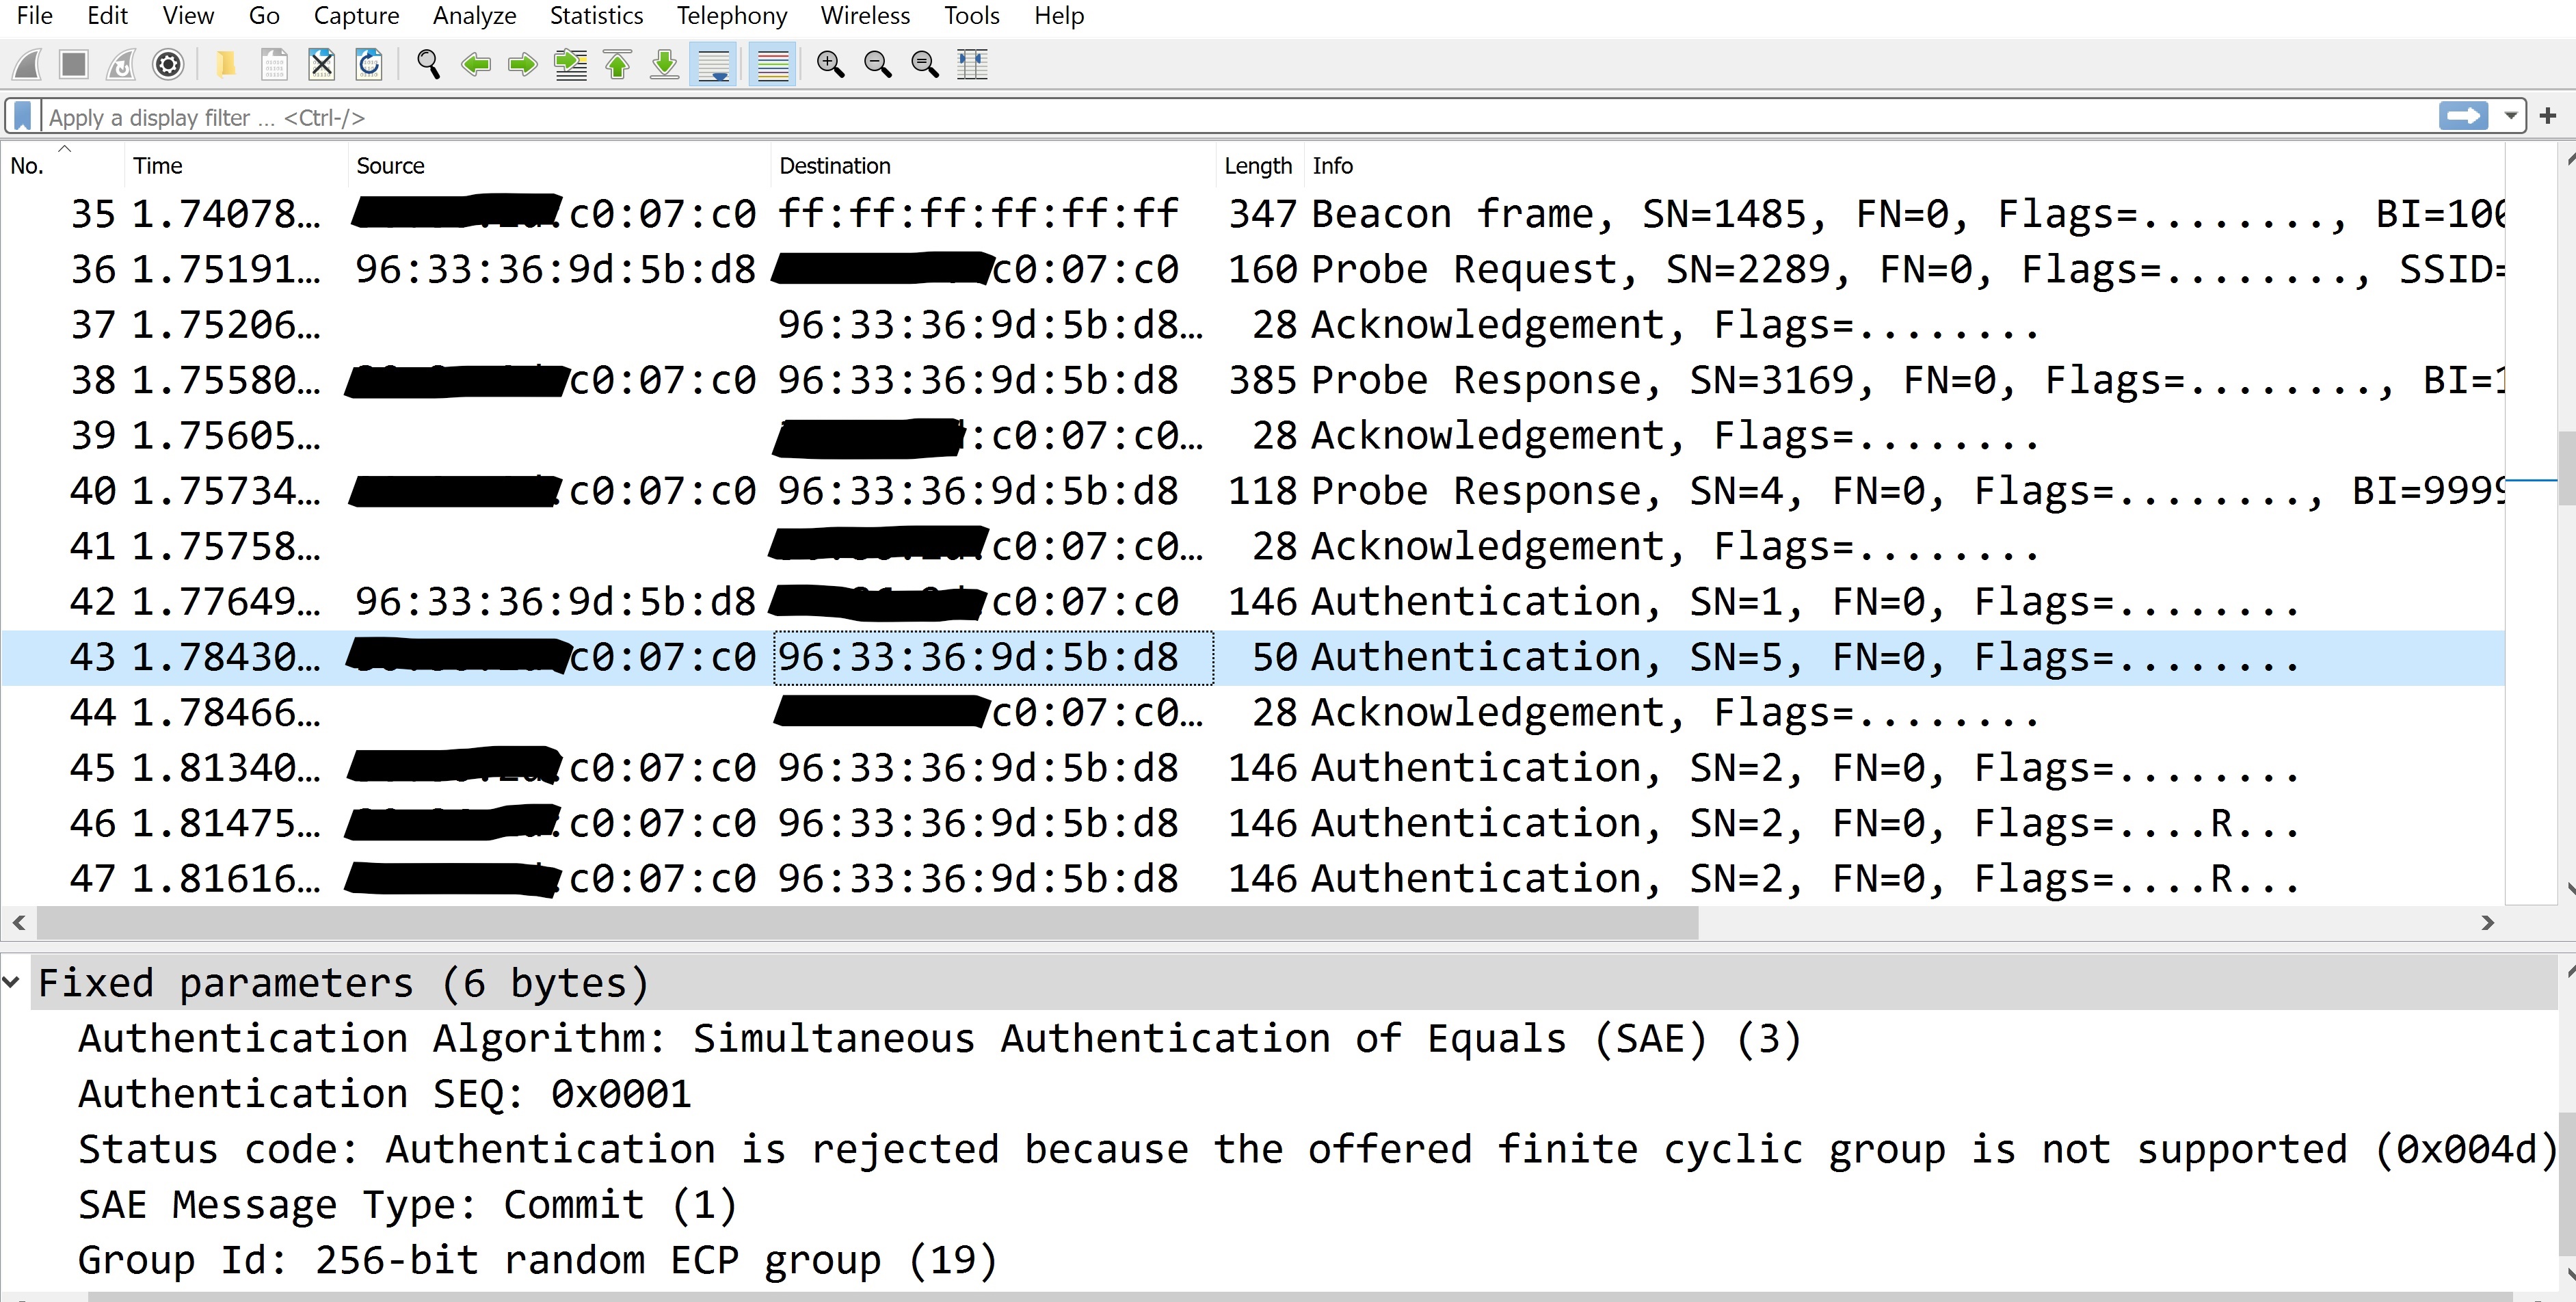Open the capture options gear icon

pos(168,65)
